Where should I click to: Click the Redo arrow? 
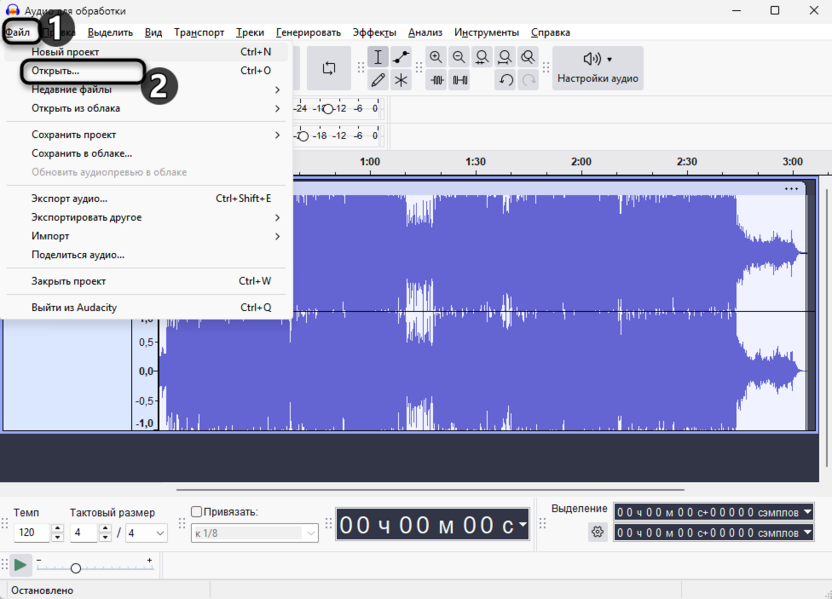528,80
